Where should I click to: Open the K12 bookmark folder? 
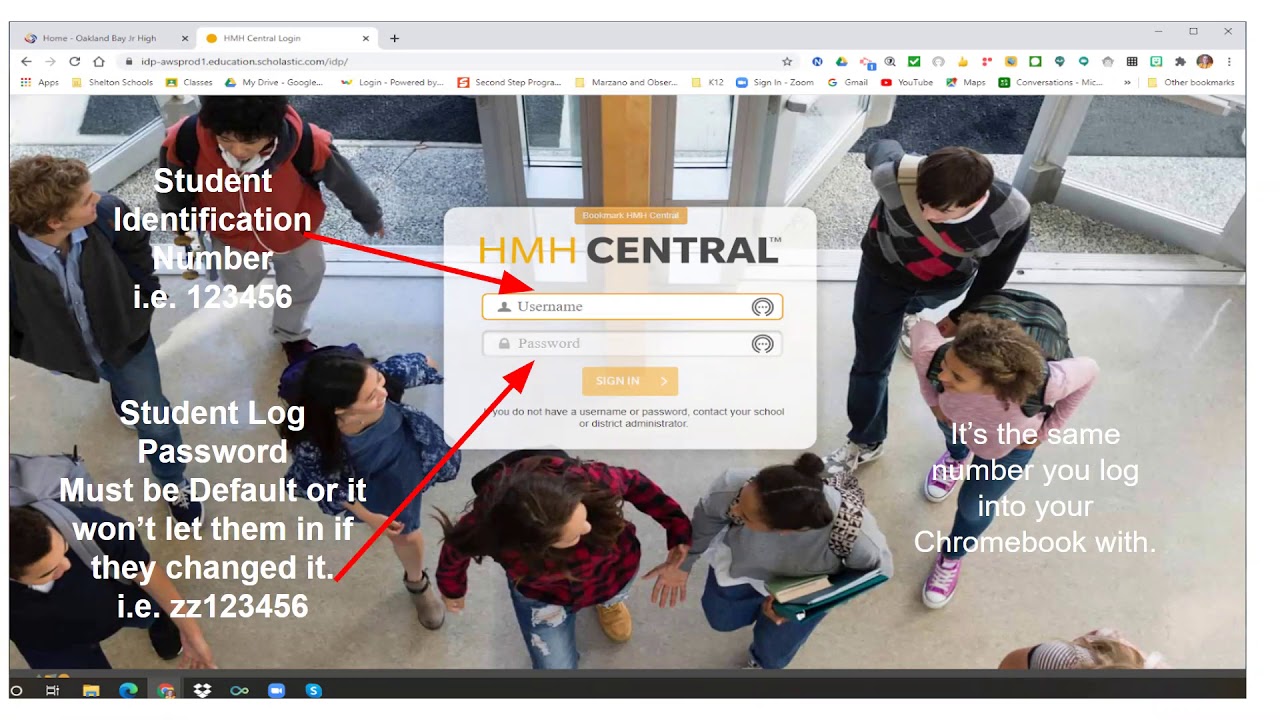pos(708,82)
